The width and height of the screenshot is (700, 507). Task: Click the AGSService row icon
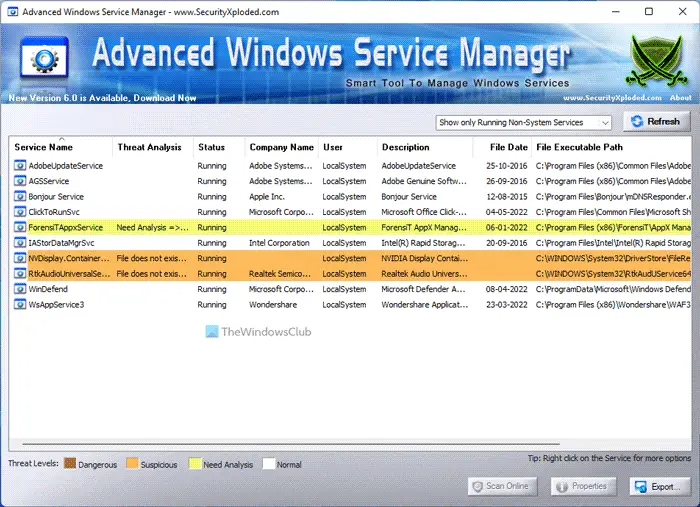pyautogui.click(x=20, y=181)
